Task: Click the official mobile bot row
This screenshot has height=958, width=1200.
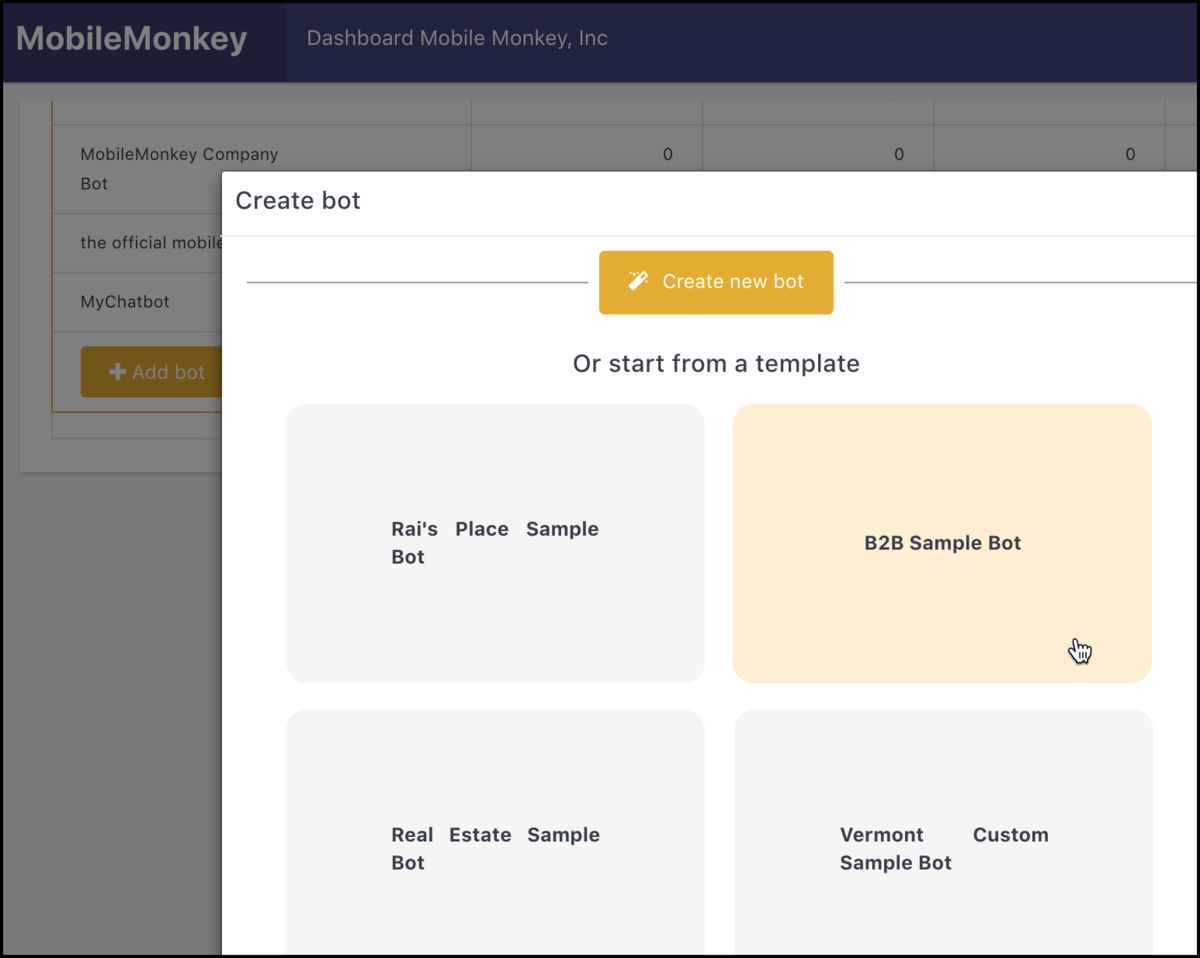Action: click(137, 243)
